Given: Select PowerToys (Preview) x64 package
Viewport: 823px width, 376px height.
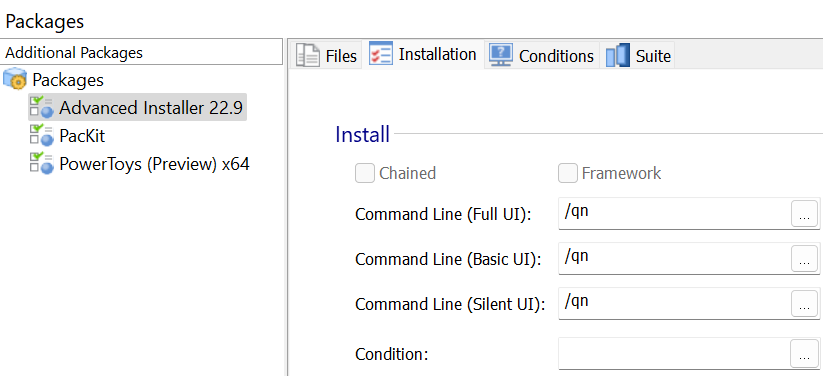Looking at the screenshot, I should (154, 164).
